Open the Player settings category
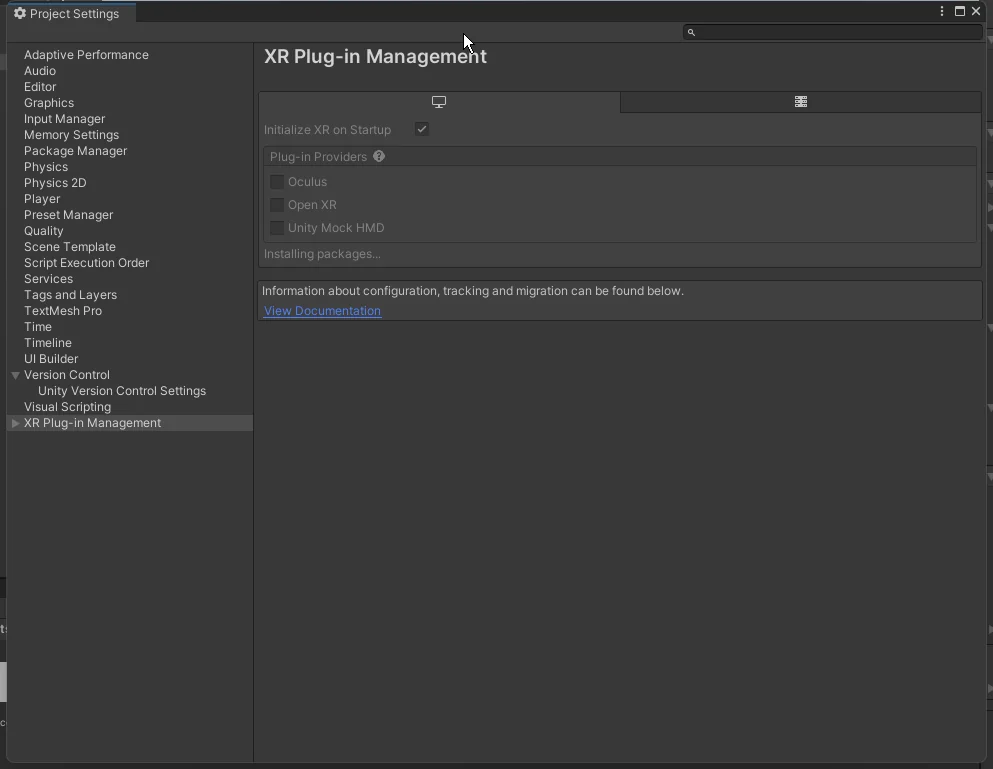Image resolution: width=993 pixels, height=769 pixels. click(x=42, y=199)
